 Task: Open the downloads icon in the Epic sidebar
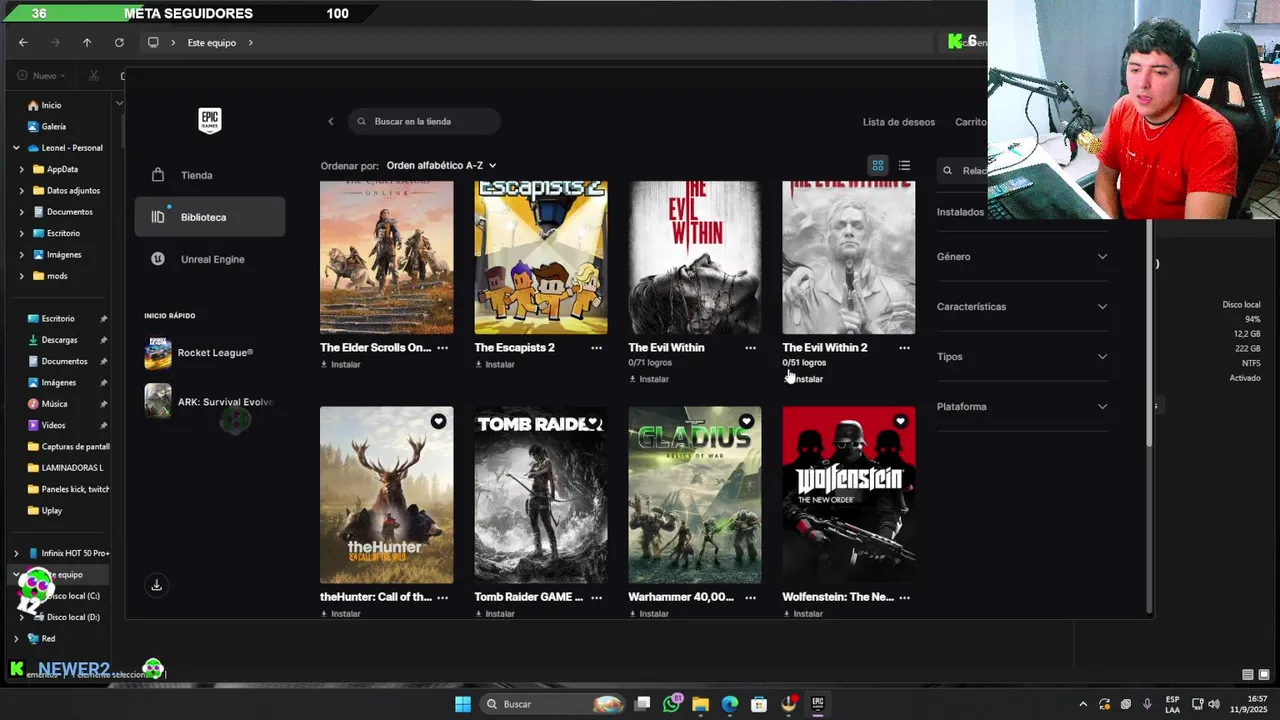pyautogui.click(x=156, y=585)
